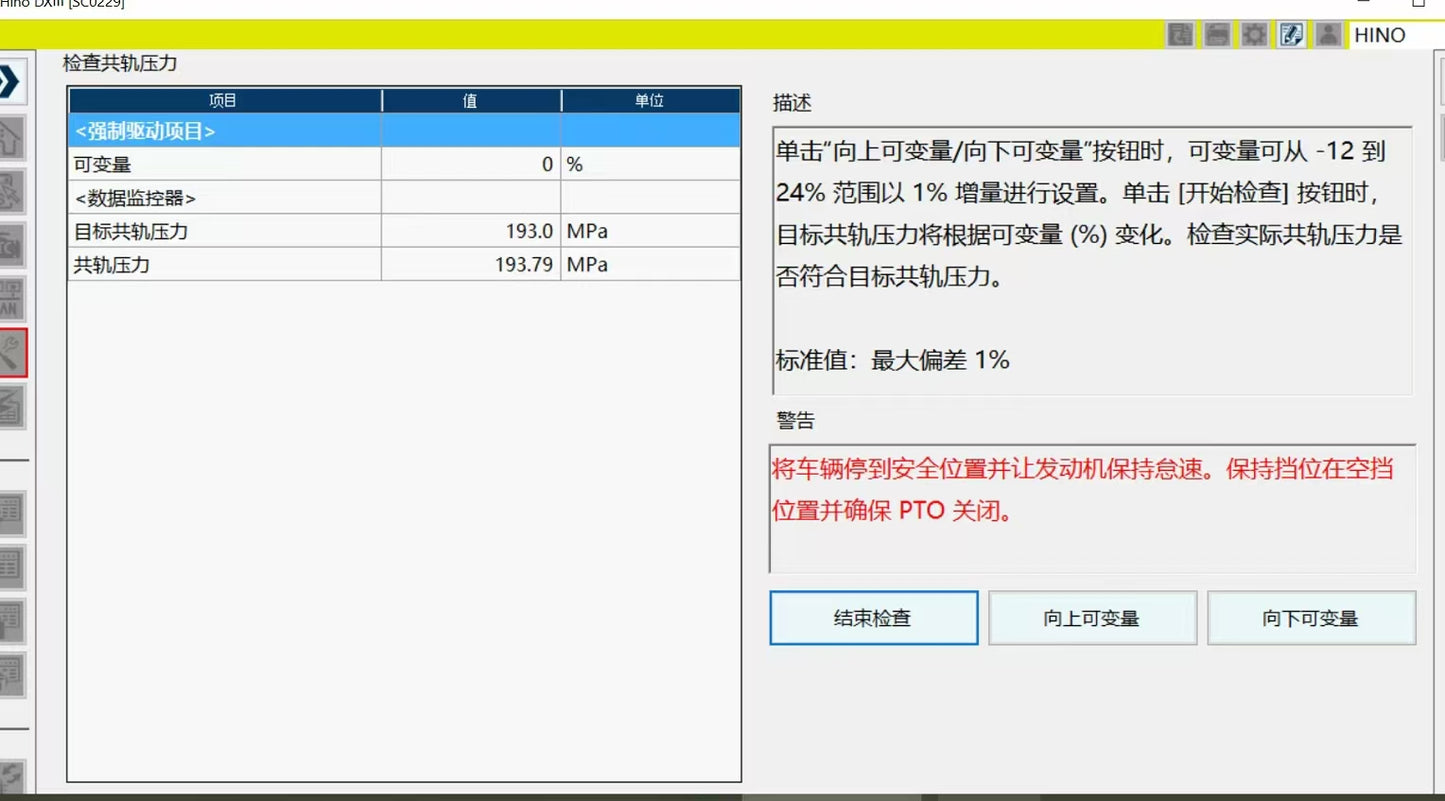Select the 共轨压力 row in the table
The image size is (1445, 801).
coord(224,264)
